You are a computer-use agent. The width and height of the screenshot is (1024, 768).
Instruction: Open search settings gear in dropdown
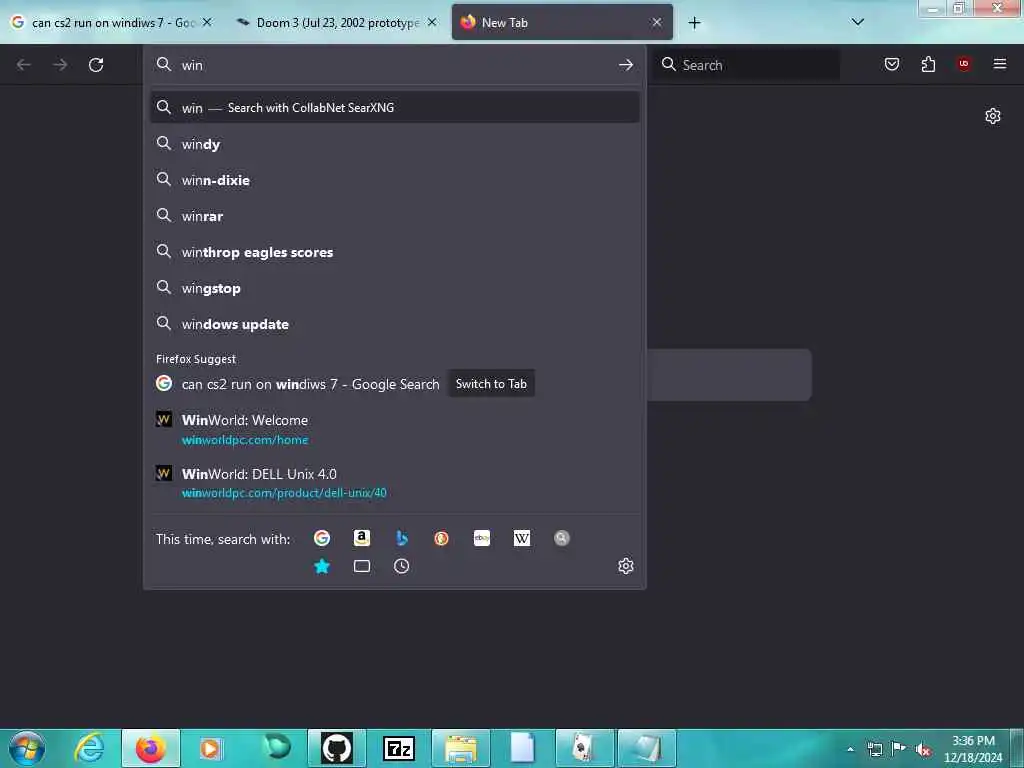click(x=626, y=566)
